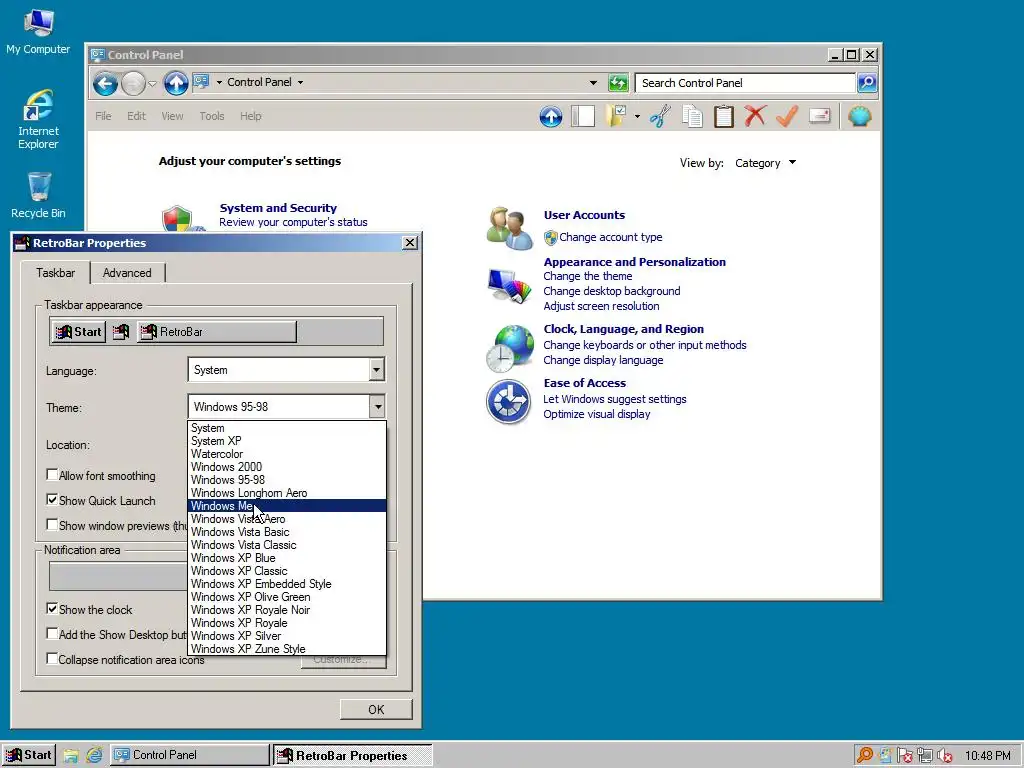Open Adjust screen resolution link
The height and width of the screenshot is (768, 1024).
pyautogui.click(x=601, y=306)
